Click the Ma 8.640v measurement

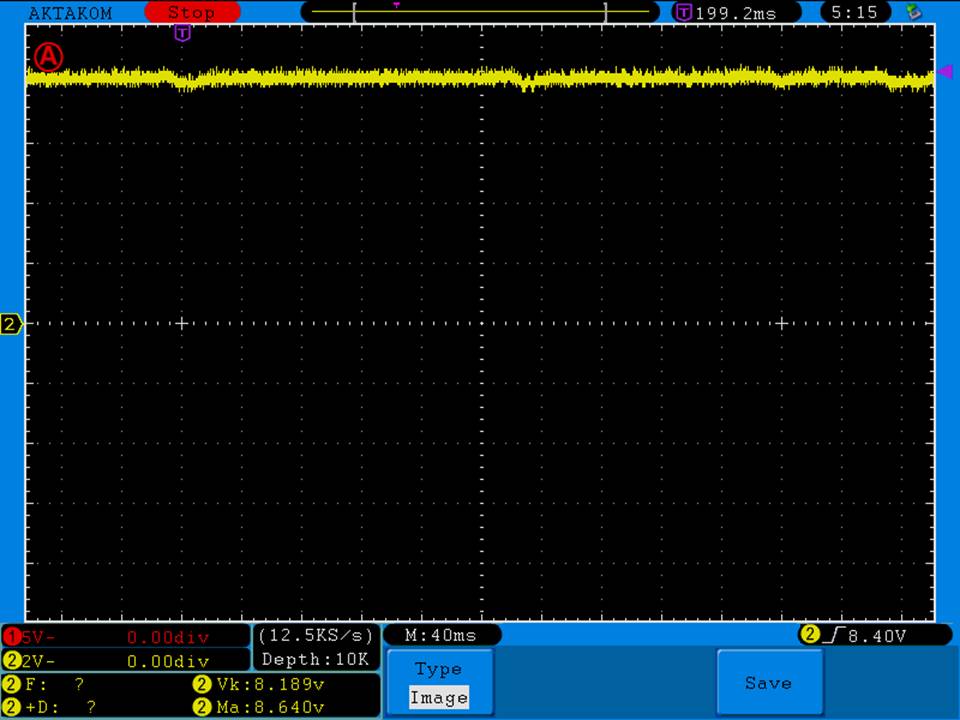pos(258,708)
